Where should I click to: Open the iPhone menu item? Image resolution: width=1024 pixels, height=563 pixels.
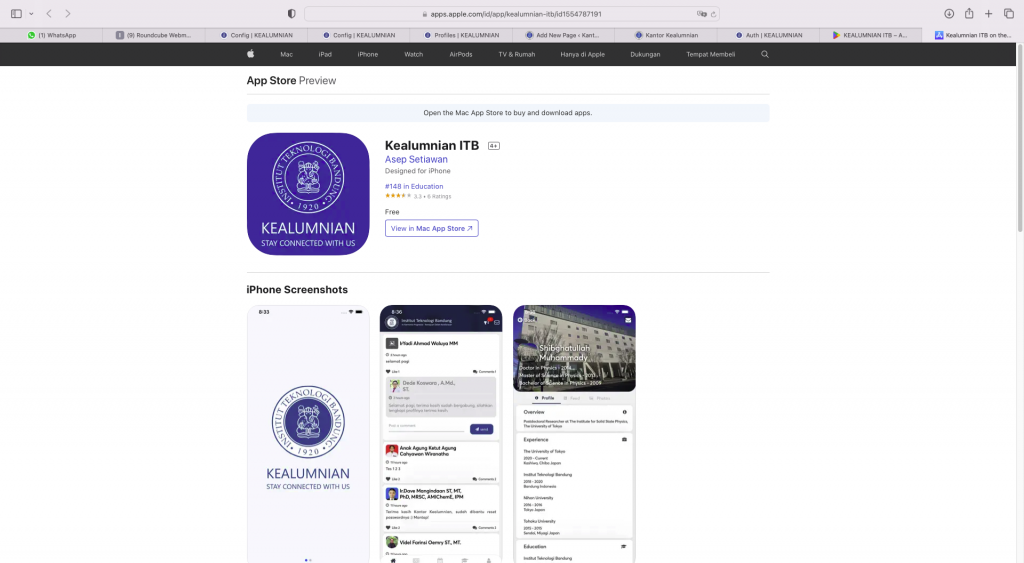(x=368, y=54)
